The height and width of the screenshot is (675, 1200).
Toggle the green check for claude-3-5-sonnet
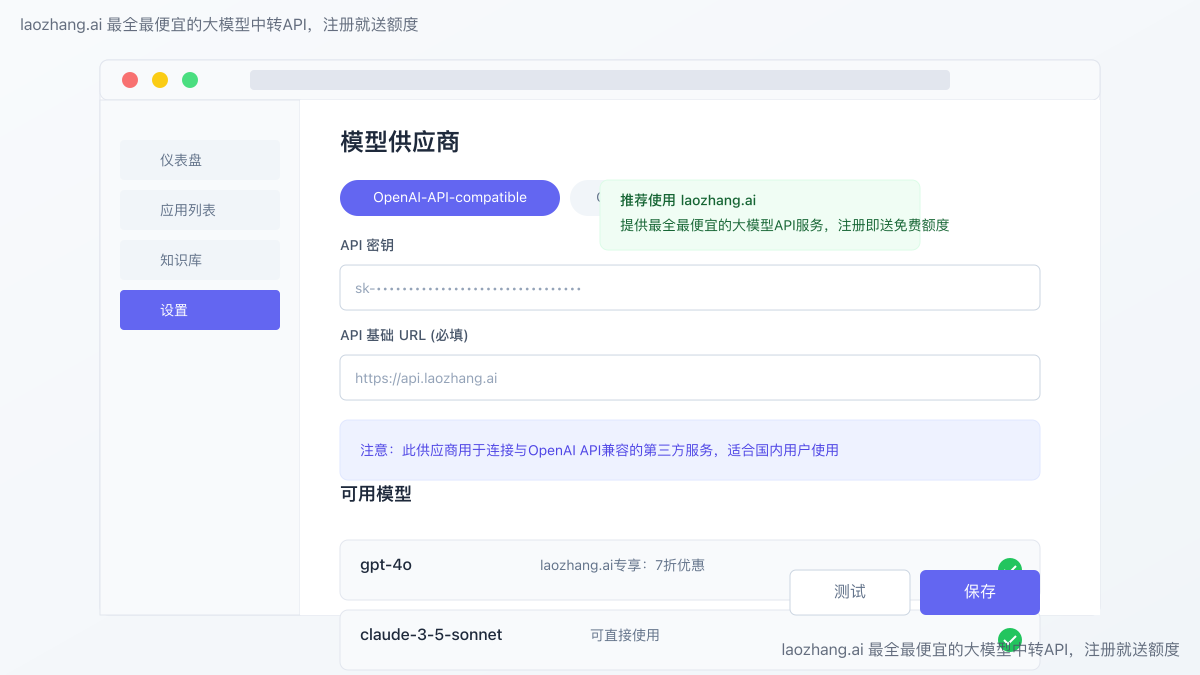pyautogui.click(x=1010, y=639)
